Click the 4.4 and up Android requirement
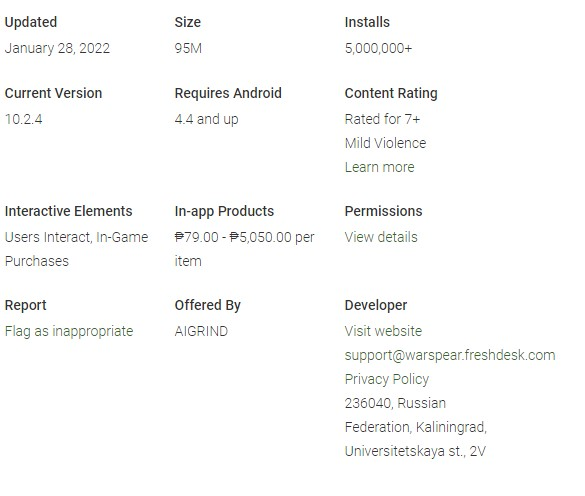 (206, 119)
